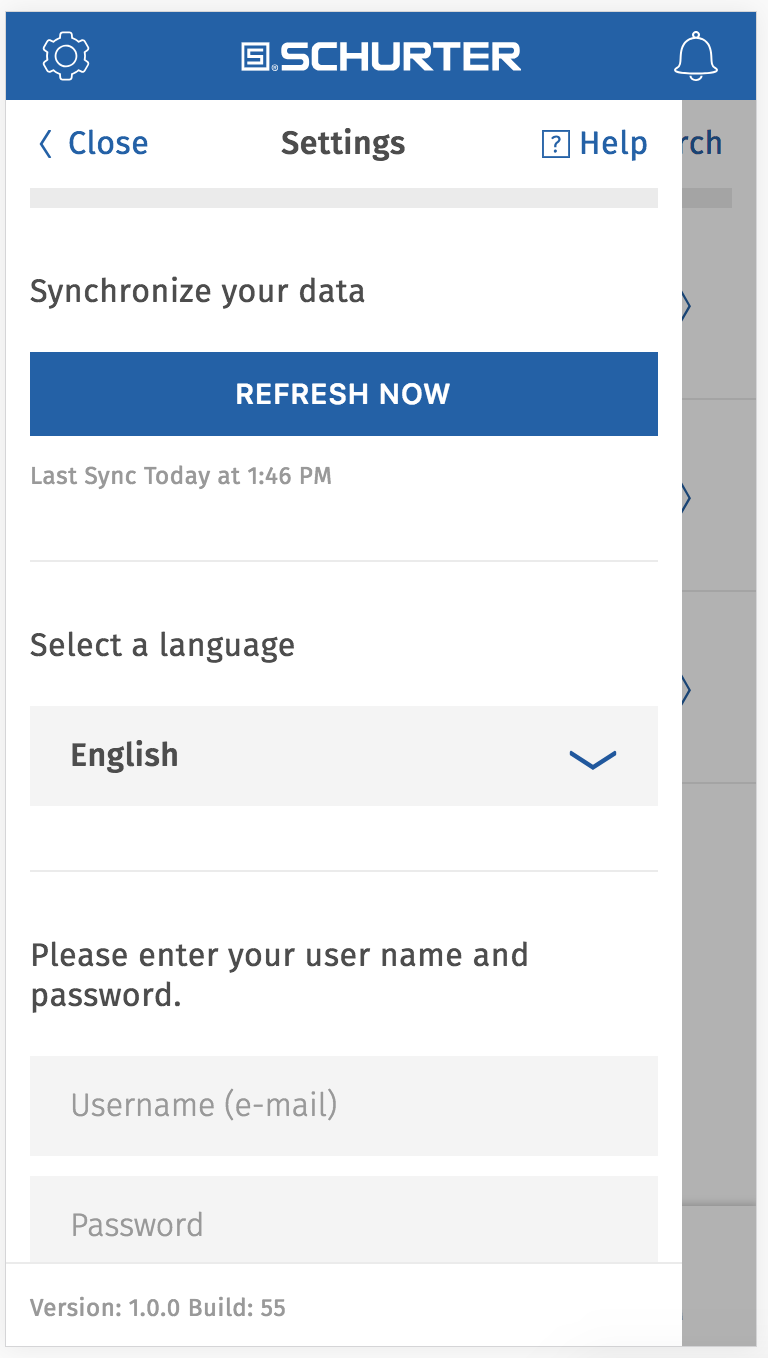
Task: Click the Last Sync timestamp text
Action: coord(181,476)
